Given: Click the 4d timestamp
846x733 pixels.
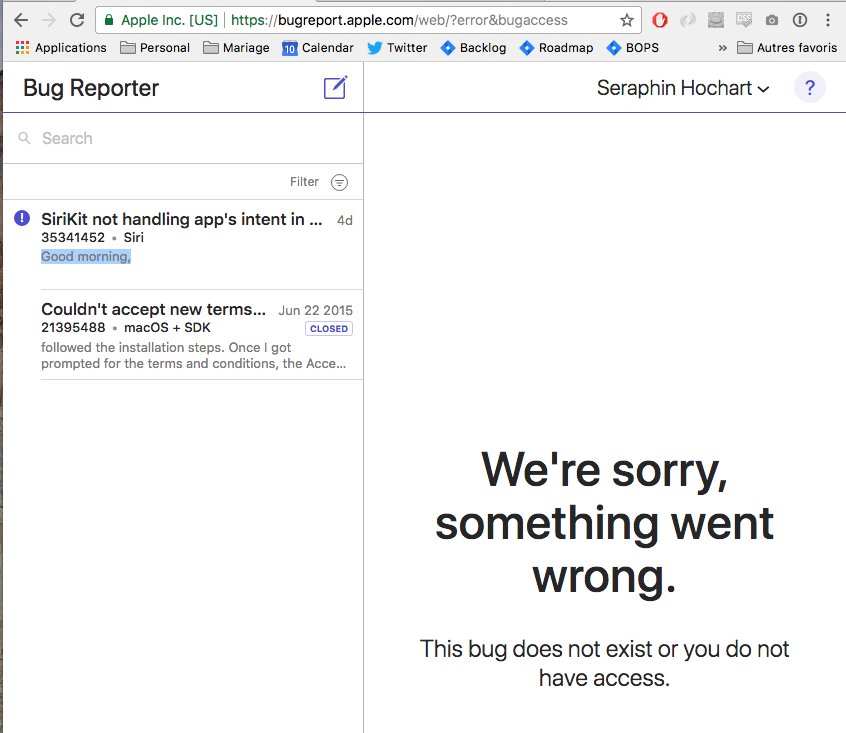Looking at the screenshot, I should point(345,220).
